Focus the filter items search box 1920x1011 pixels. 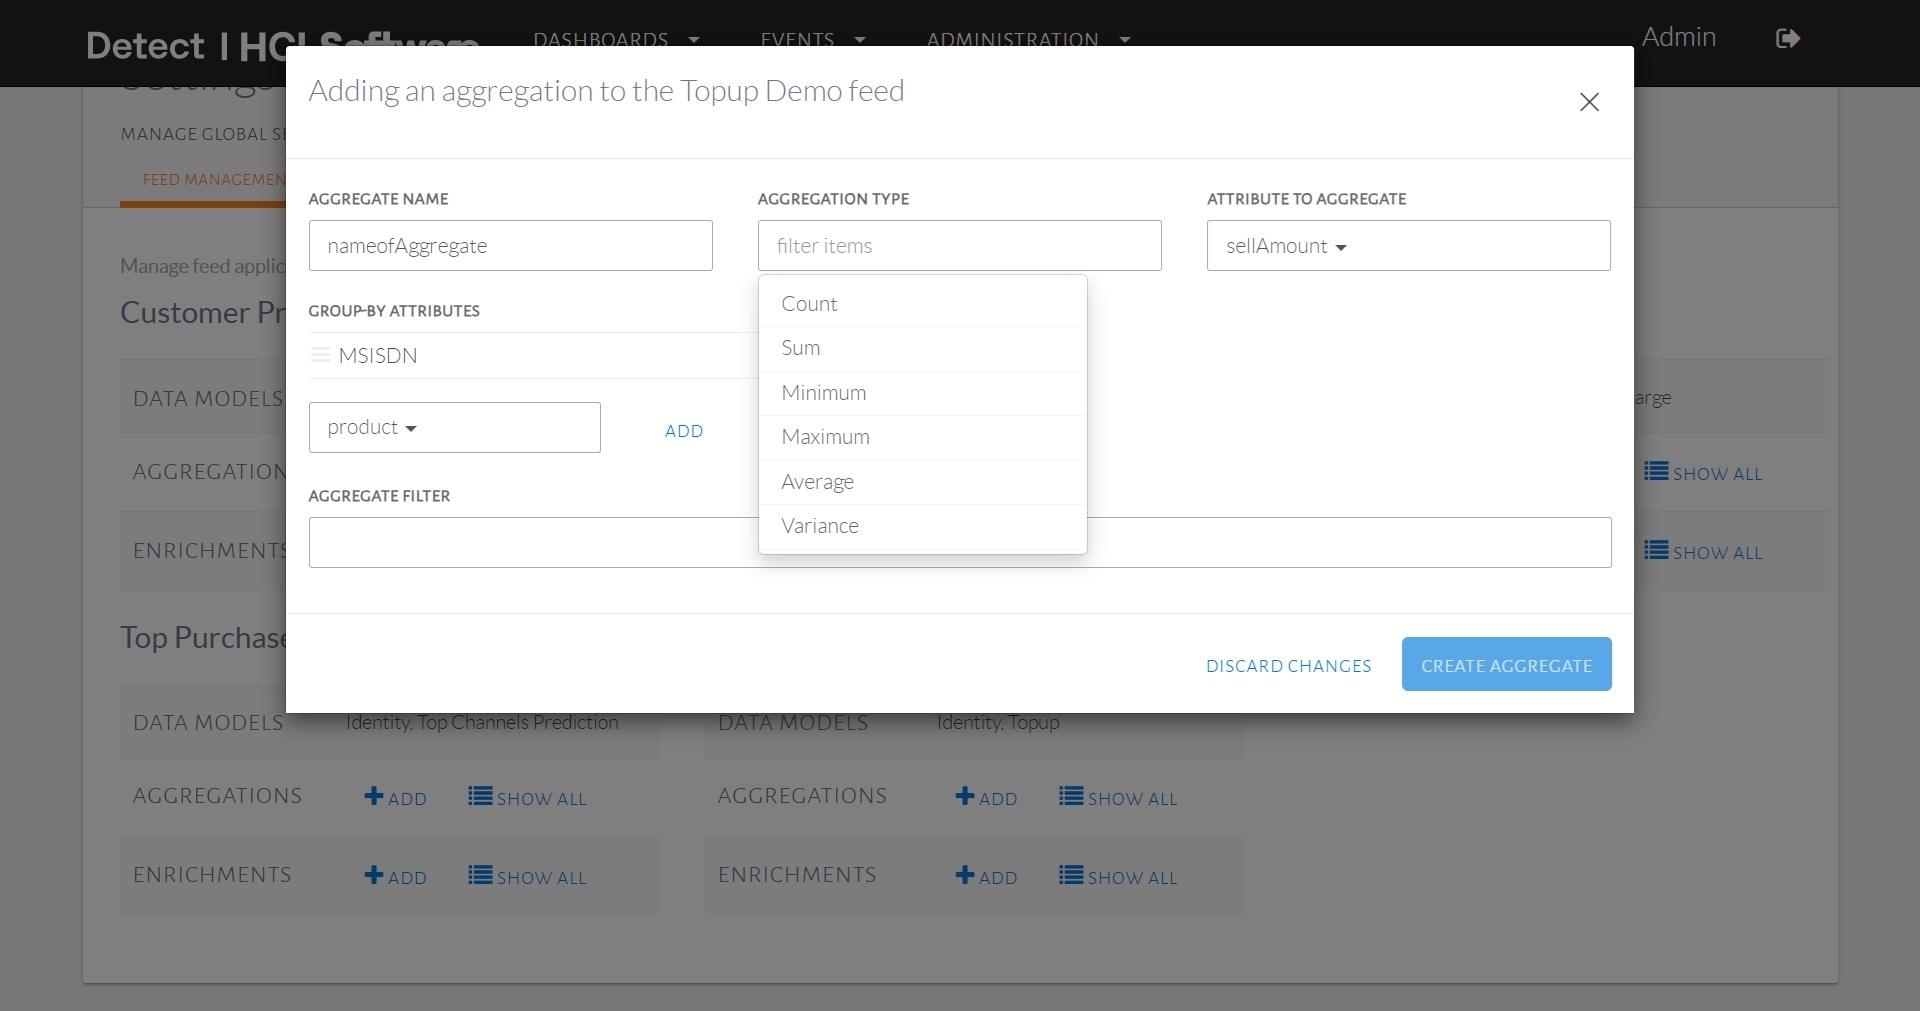[x=959, y=246]
